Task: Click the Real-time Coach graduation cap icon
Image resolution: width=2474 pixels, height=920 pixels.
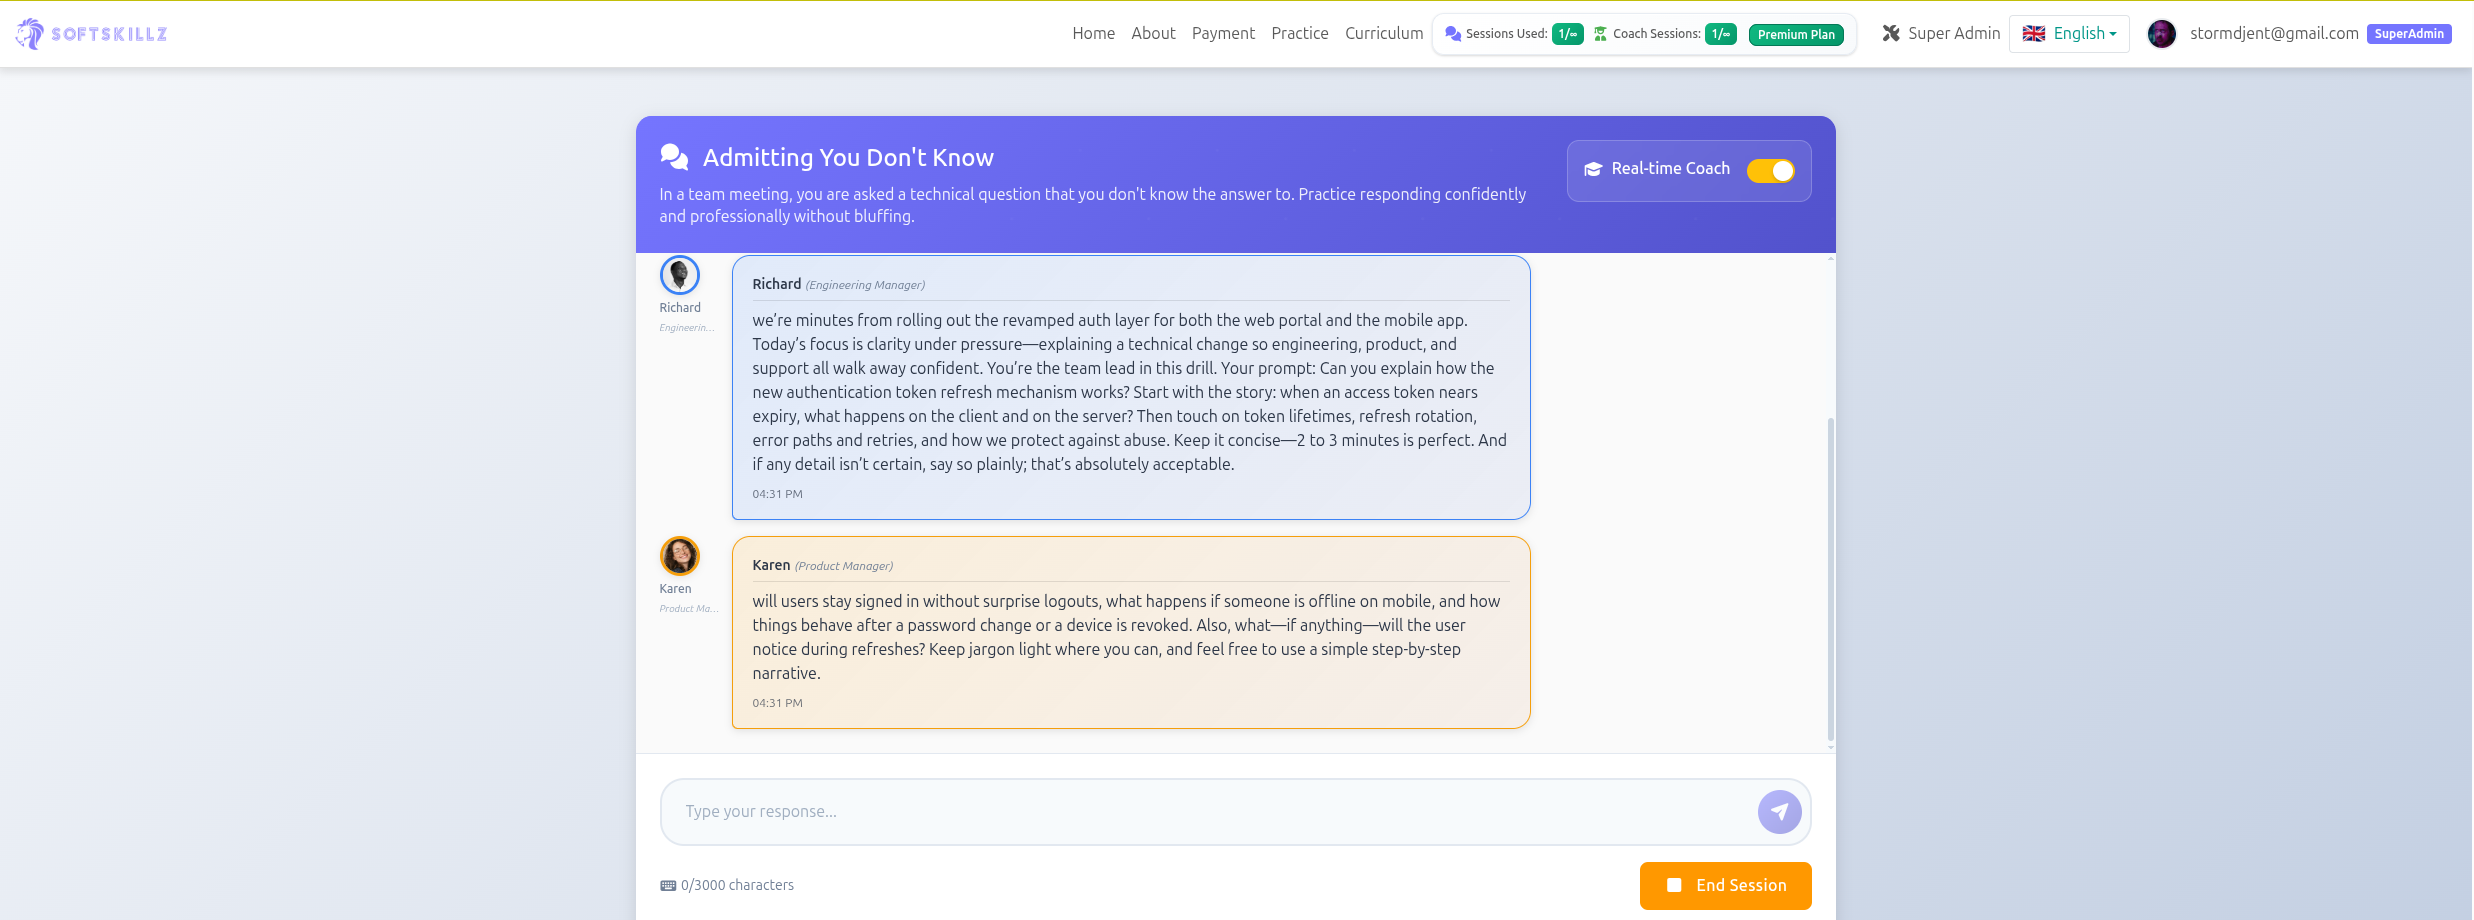Action: [x=1593, y=169]
